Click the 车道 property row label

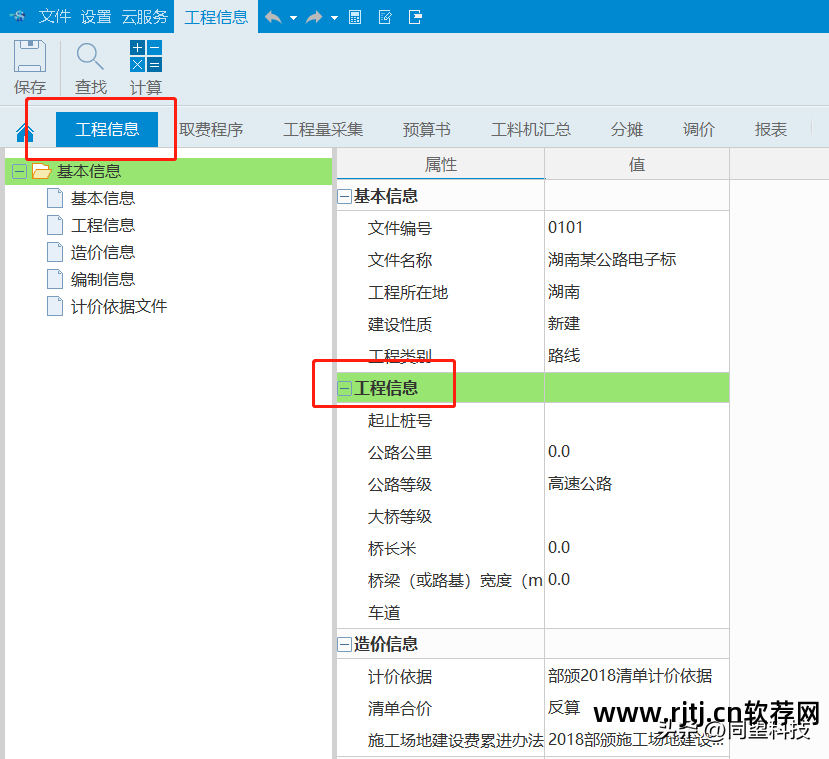click(x=384, y=613)
